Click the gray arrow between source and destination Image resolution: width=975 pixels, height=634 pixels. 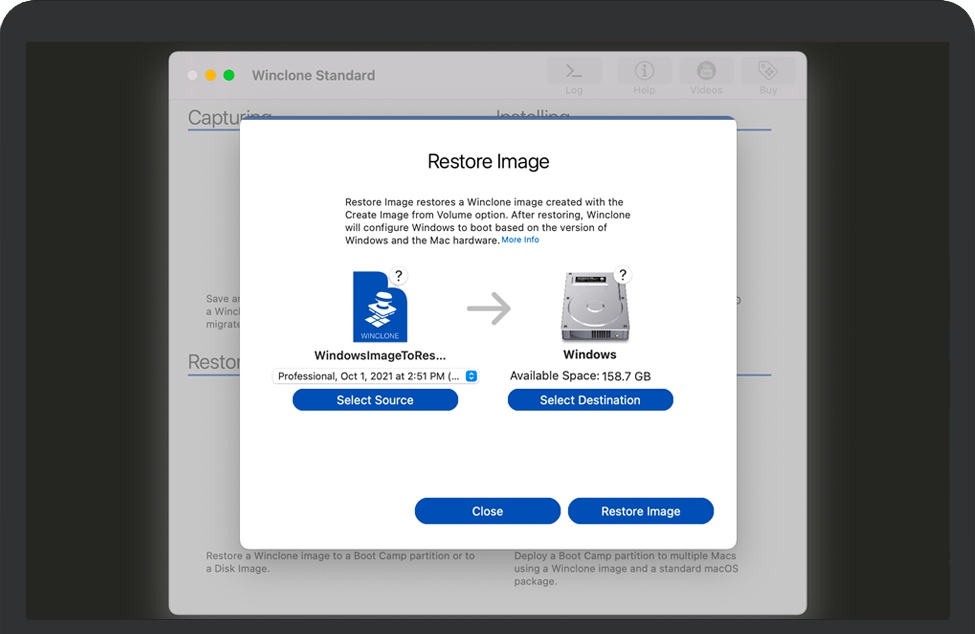click(x=489, y=309)
